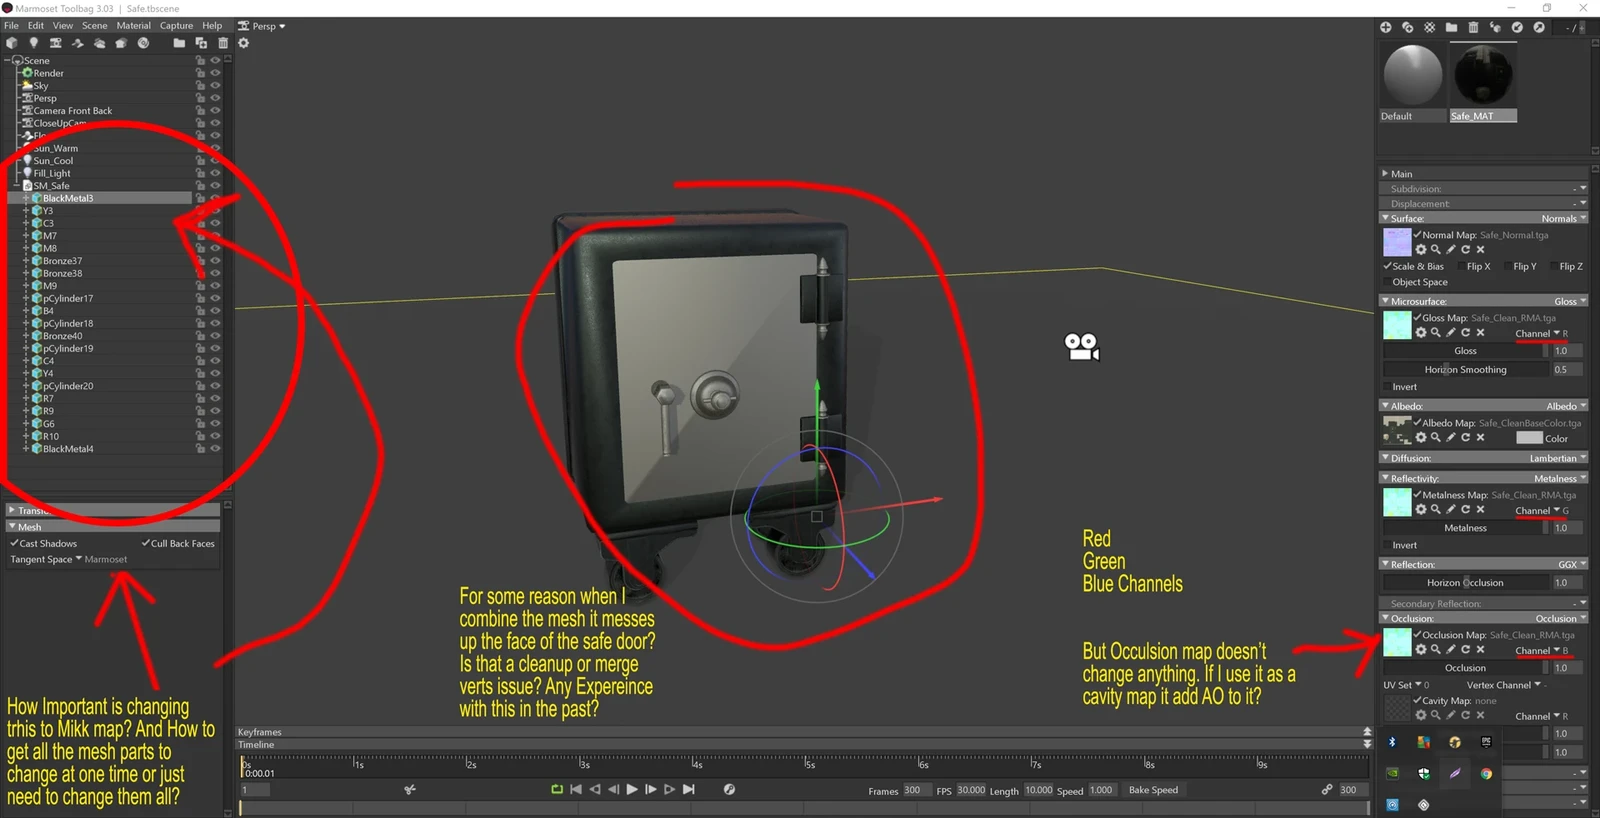Create new scene folder group
This screenshot has width=1600, height=818.
coord(179,43)
